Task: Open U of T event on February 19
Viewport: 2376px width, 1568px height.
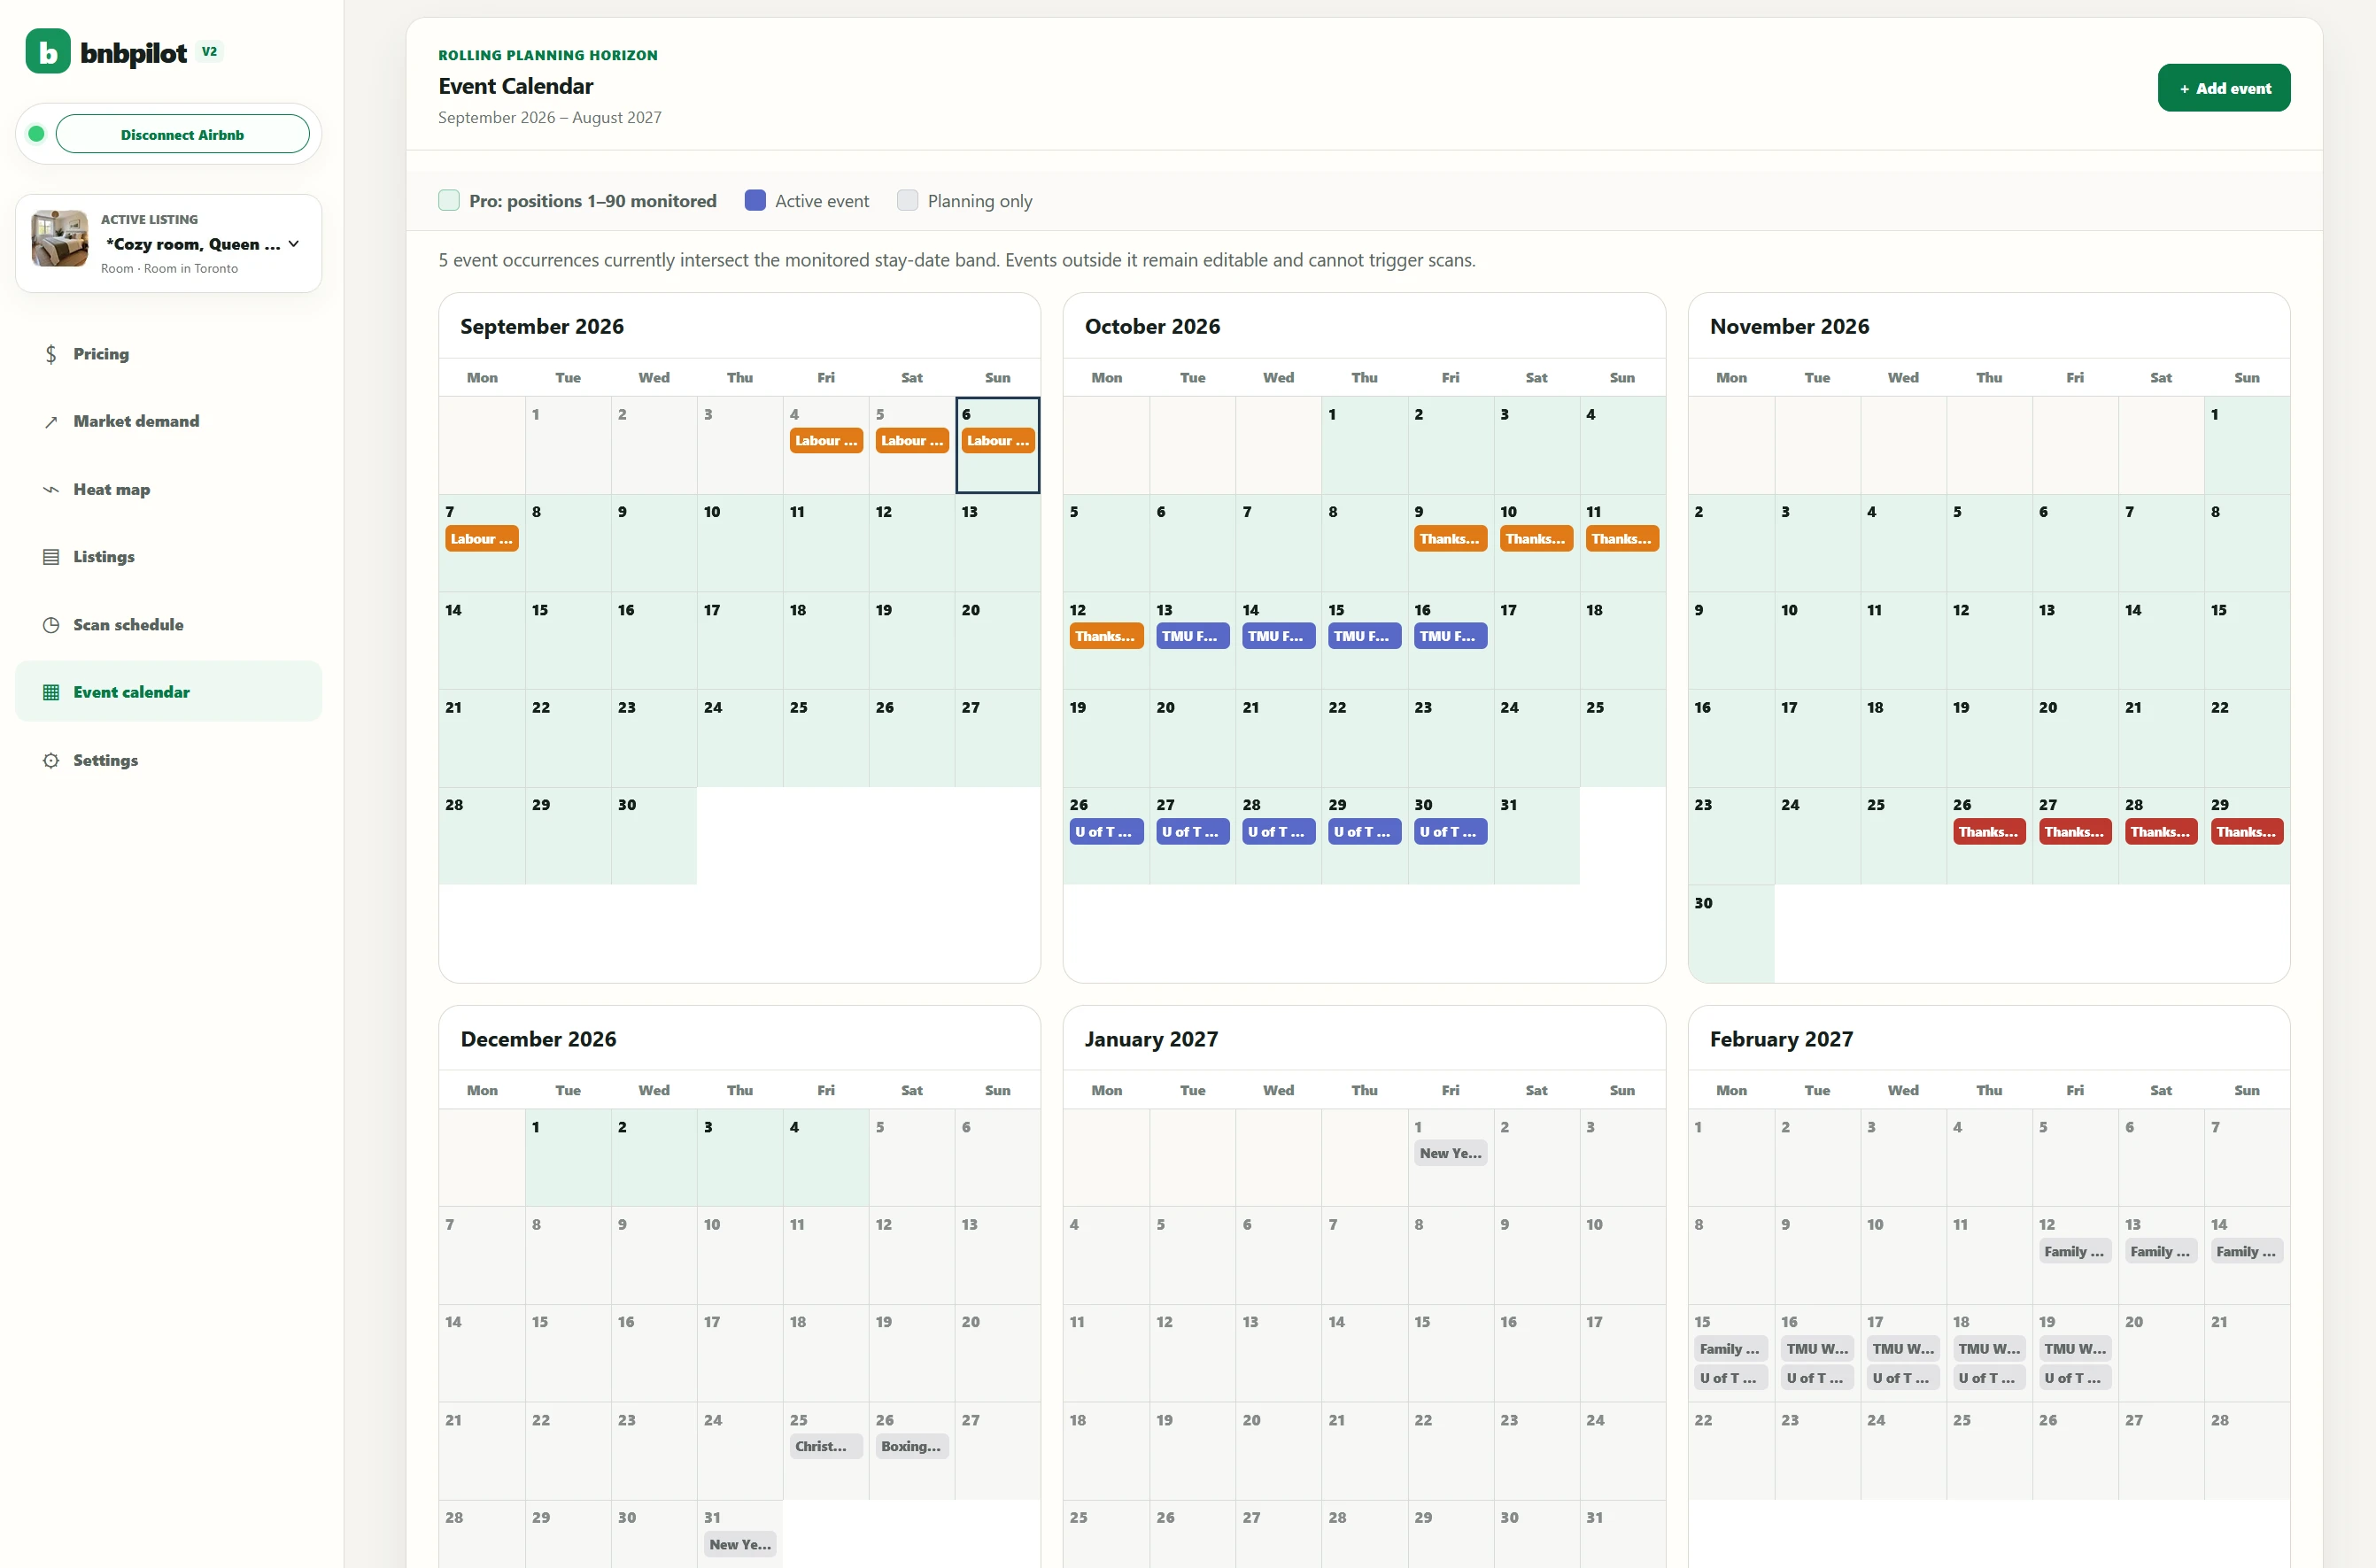Action: click(x=2075, y=1379)
